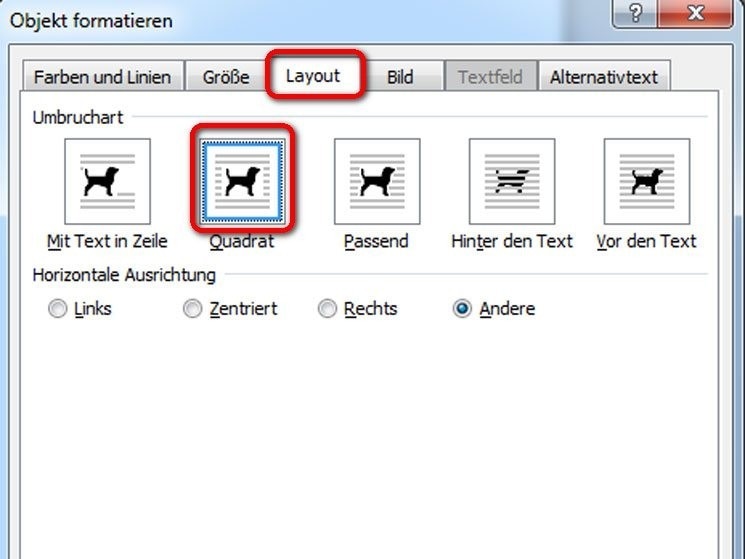Select the 'Mit Text in Zeile' wrapping icon
Image resolution: width=745 pixels, height=559 pixels.
coord(107,181)
